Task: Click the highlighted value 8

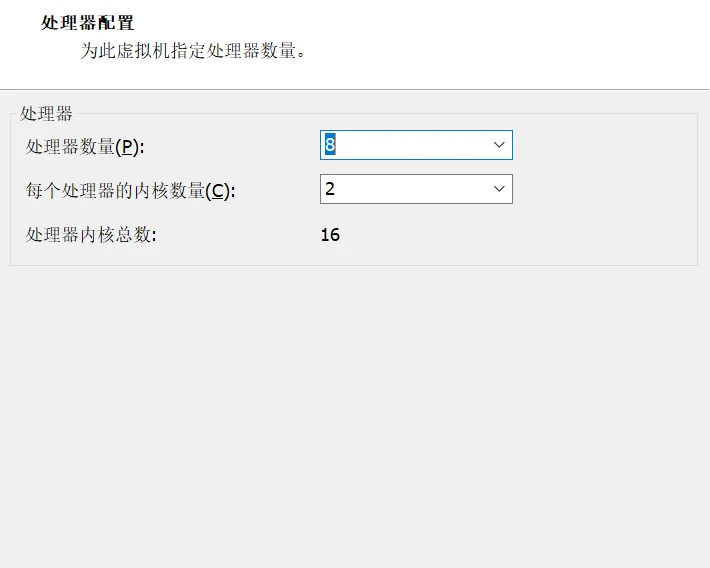Action: 330,145
